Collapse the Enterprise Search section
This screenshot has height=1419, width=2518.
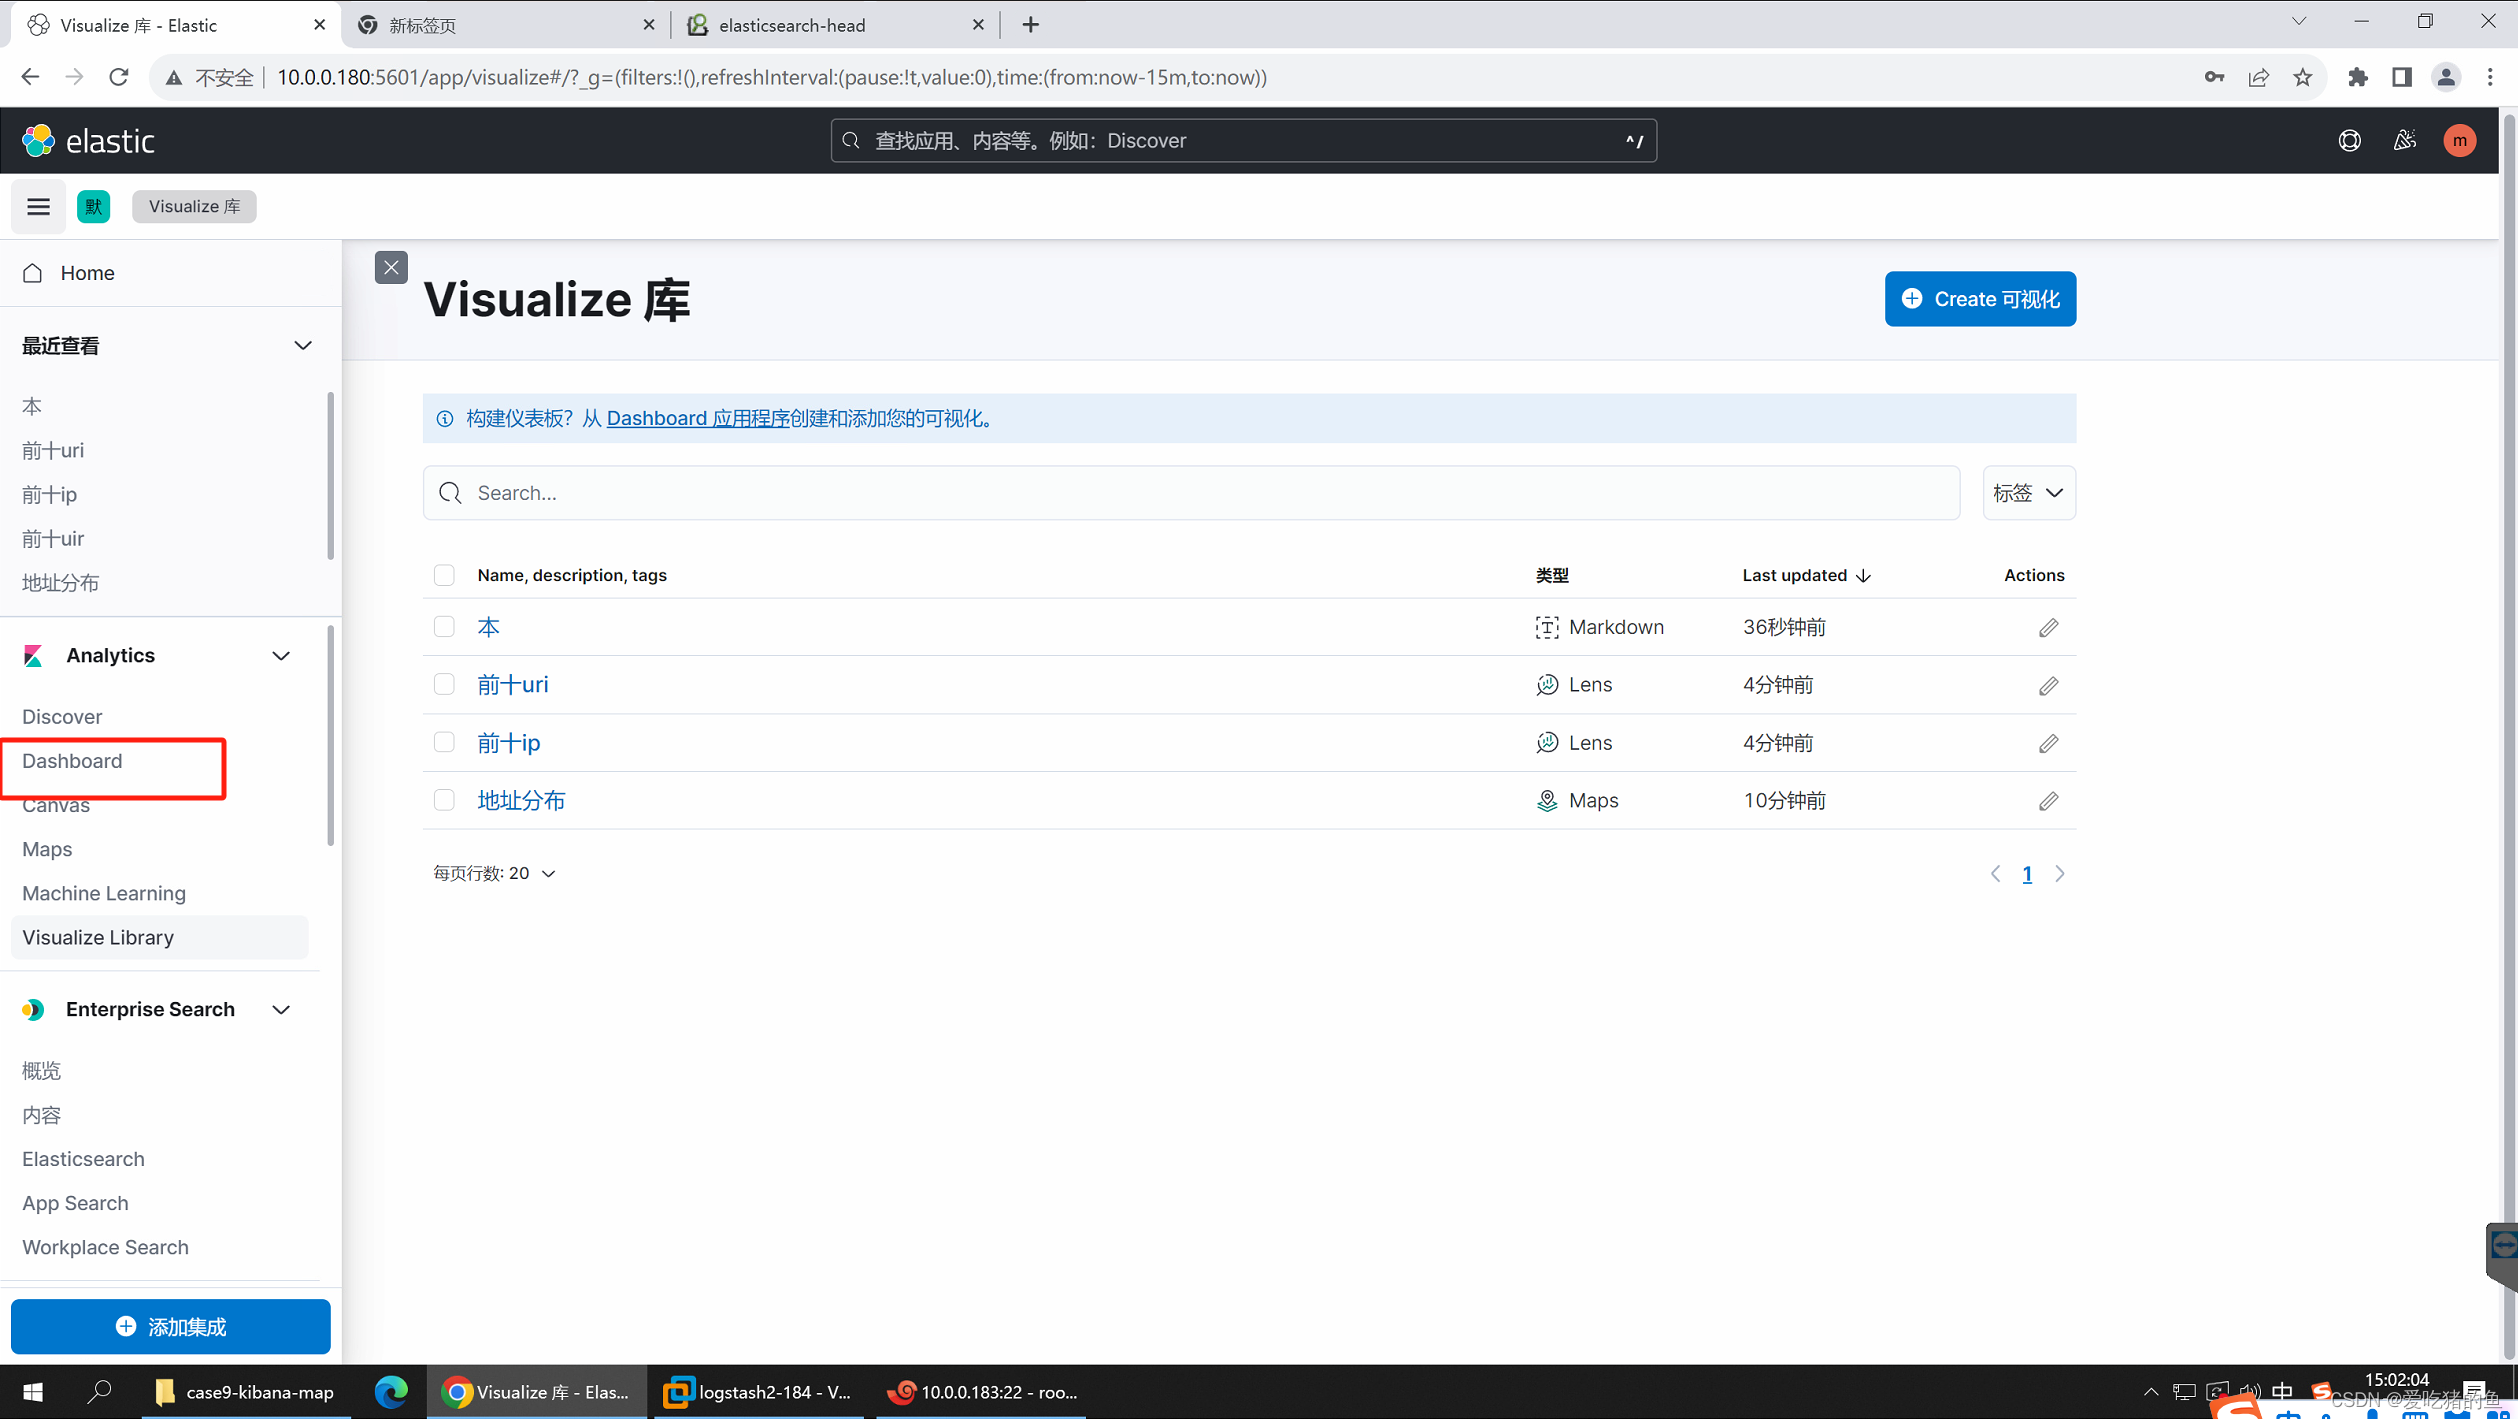click(281, 1010)
